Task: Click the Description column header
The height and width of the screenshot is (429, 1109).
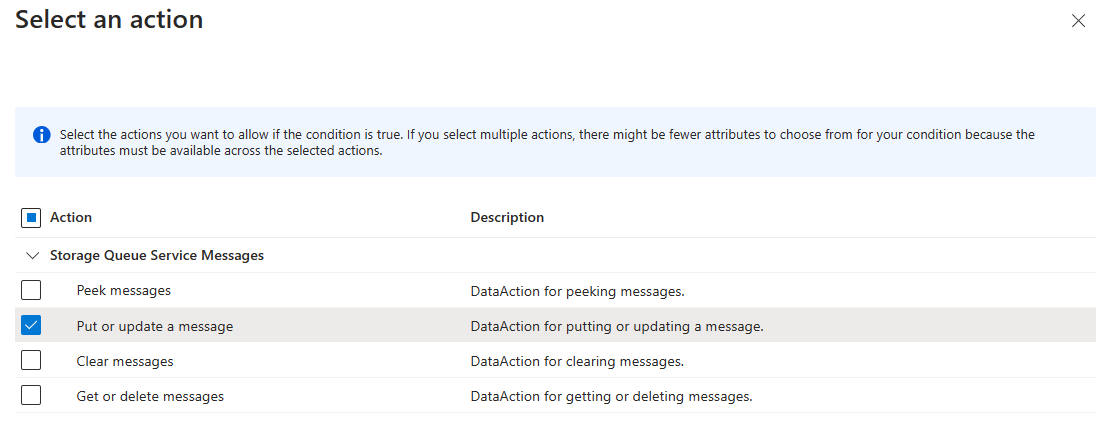Action: point(507,218)
